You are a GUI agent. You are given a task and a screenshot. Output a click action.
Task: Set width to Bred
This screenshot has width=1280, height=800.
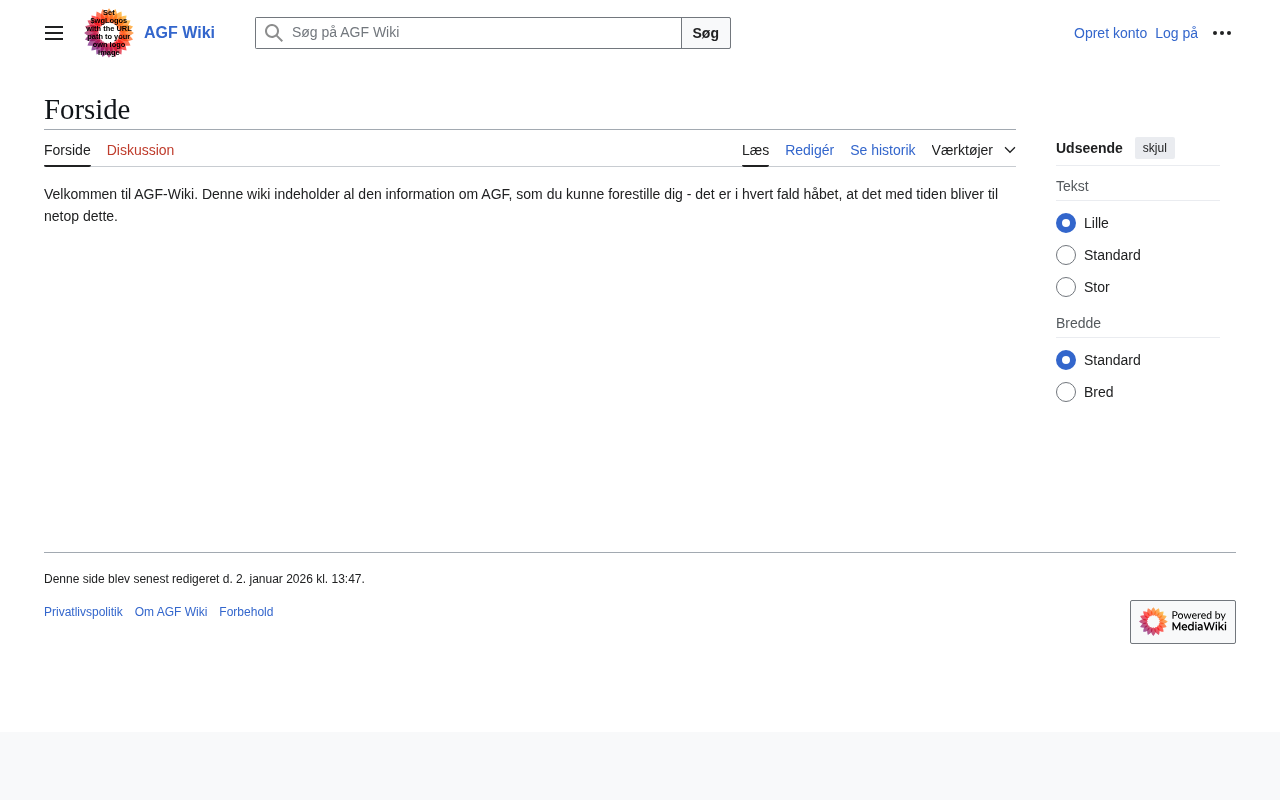tap(1066, 392)
